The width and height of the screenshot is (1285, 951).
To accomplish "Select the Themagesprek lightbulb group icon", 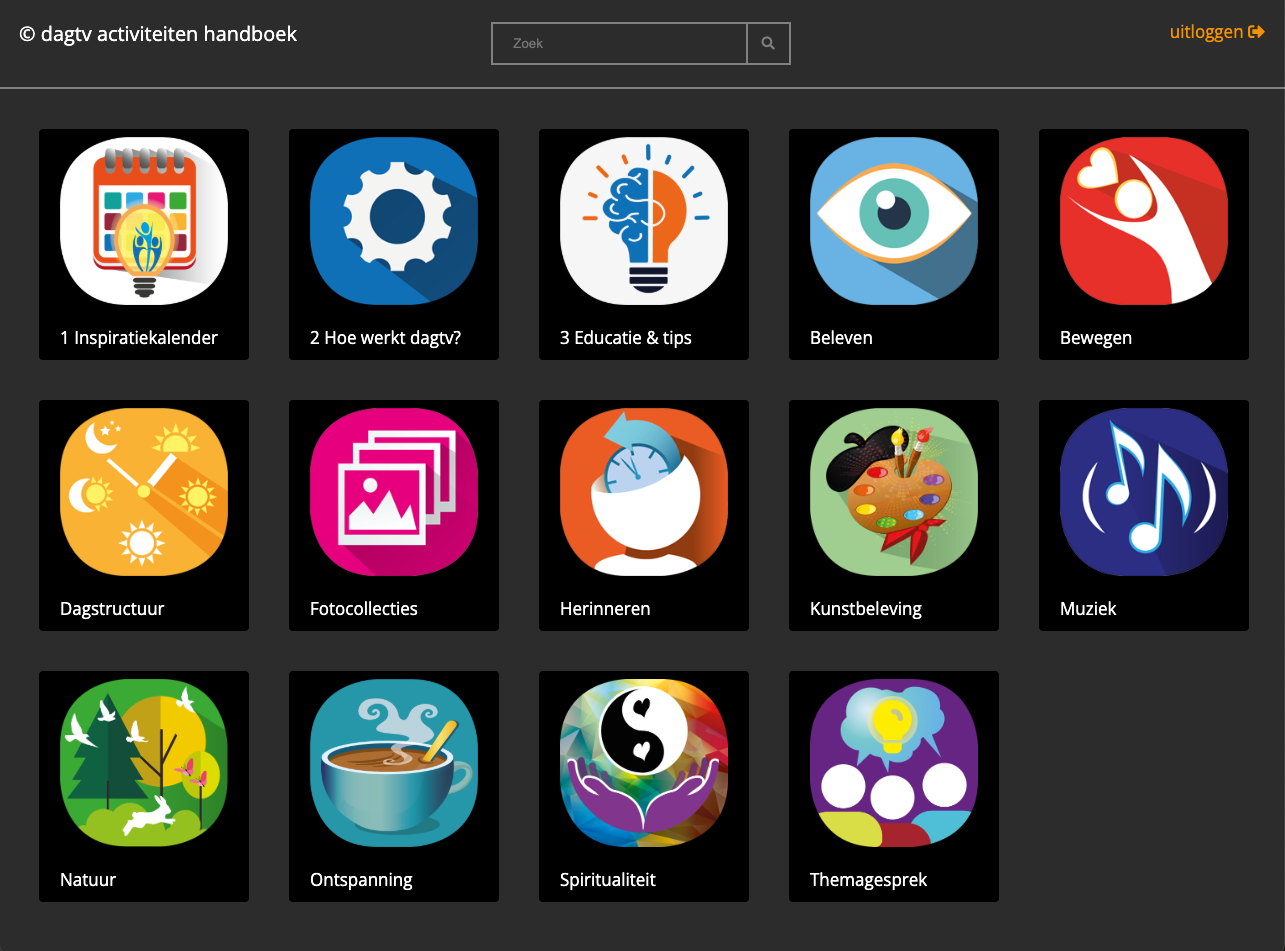I will 894,763.
